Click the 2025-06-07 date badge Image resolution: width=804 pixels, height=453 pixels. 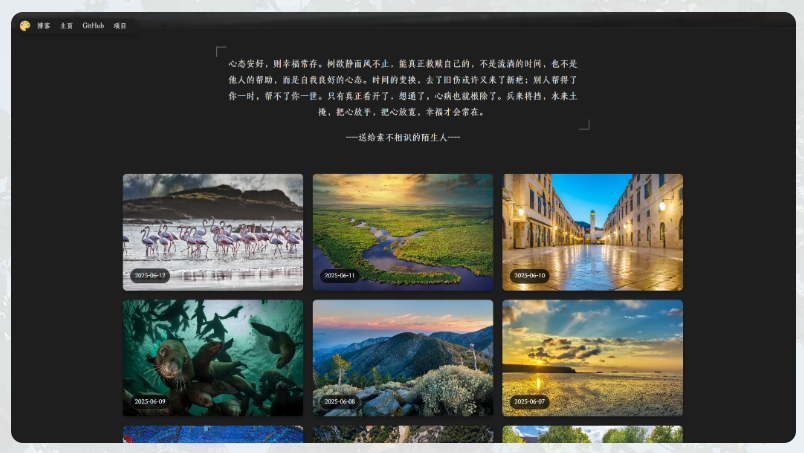click(530, 402)
